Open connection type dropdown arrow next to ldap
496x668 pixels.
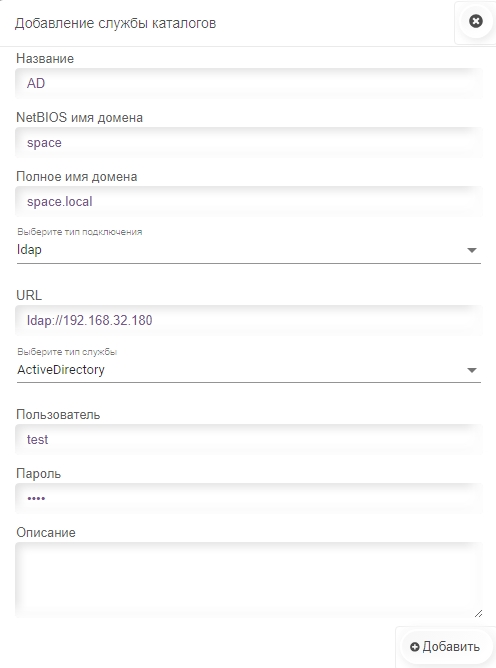click(471, 250)
